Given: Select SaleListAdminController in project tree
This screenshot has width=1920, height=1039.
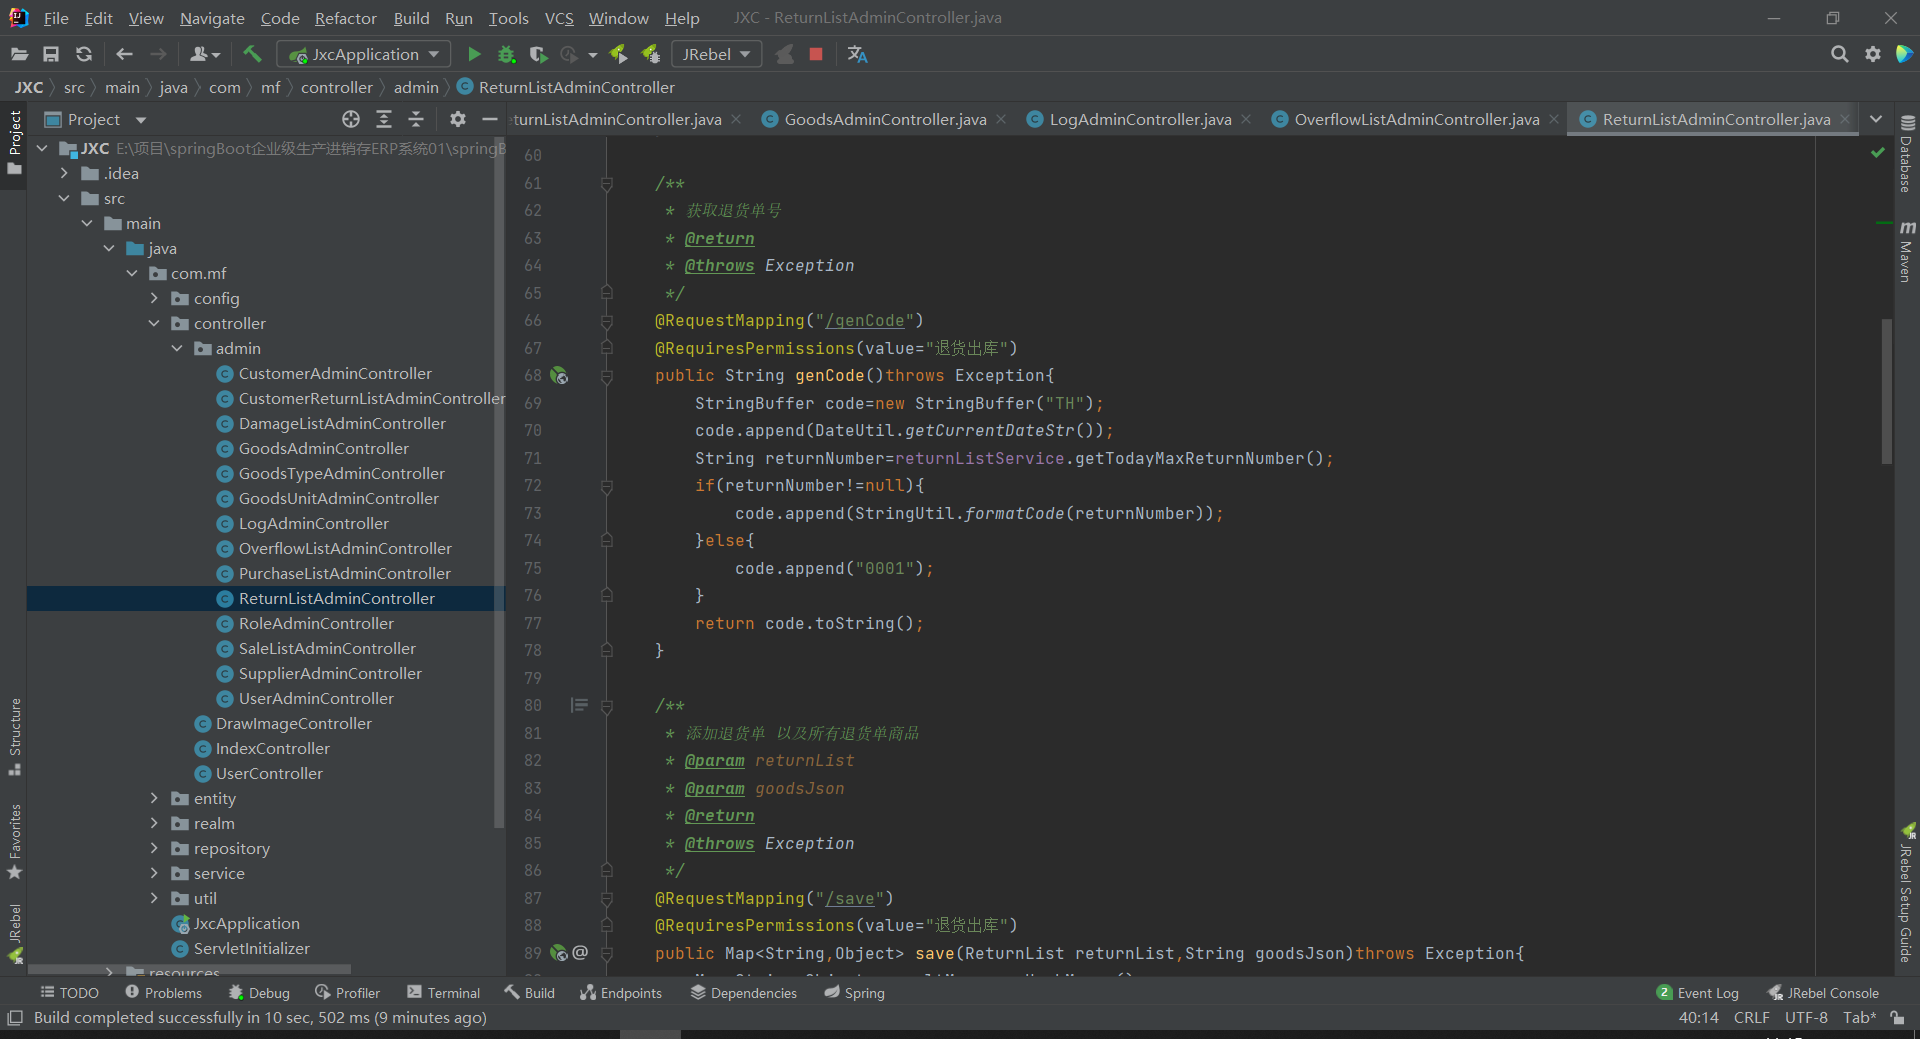Looking at the screenshot, I should tap(327, 648).
